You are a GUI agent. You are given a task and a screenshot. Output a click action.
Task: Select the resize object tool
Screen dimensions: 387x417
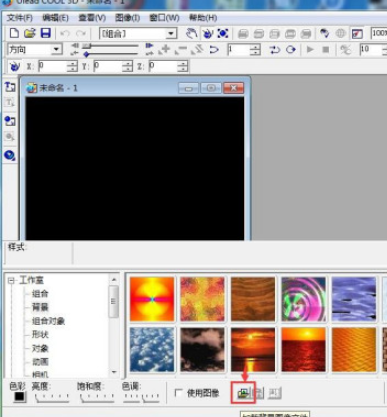[x=223, y=33]
